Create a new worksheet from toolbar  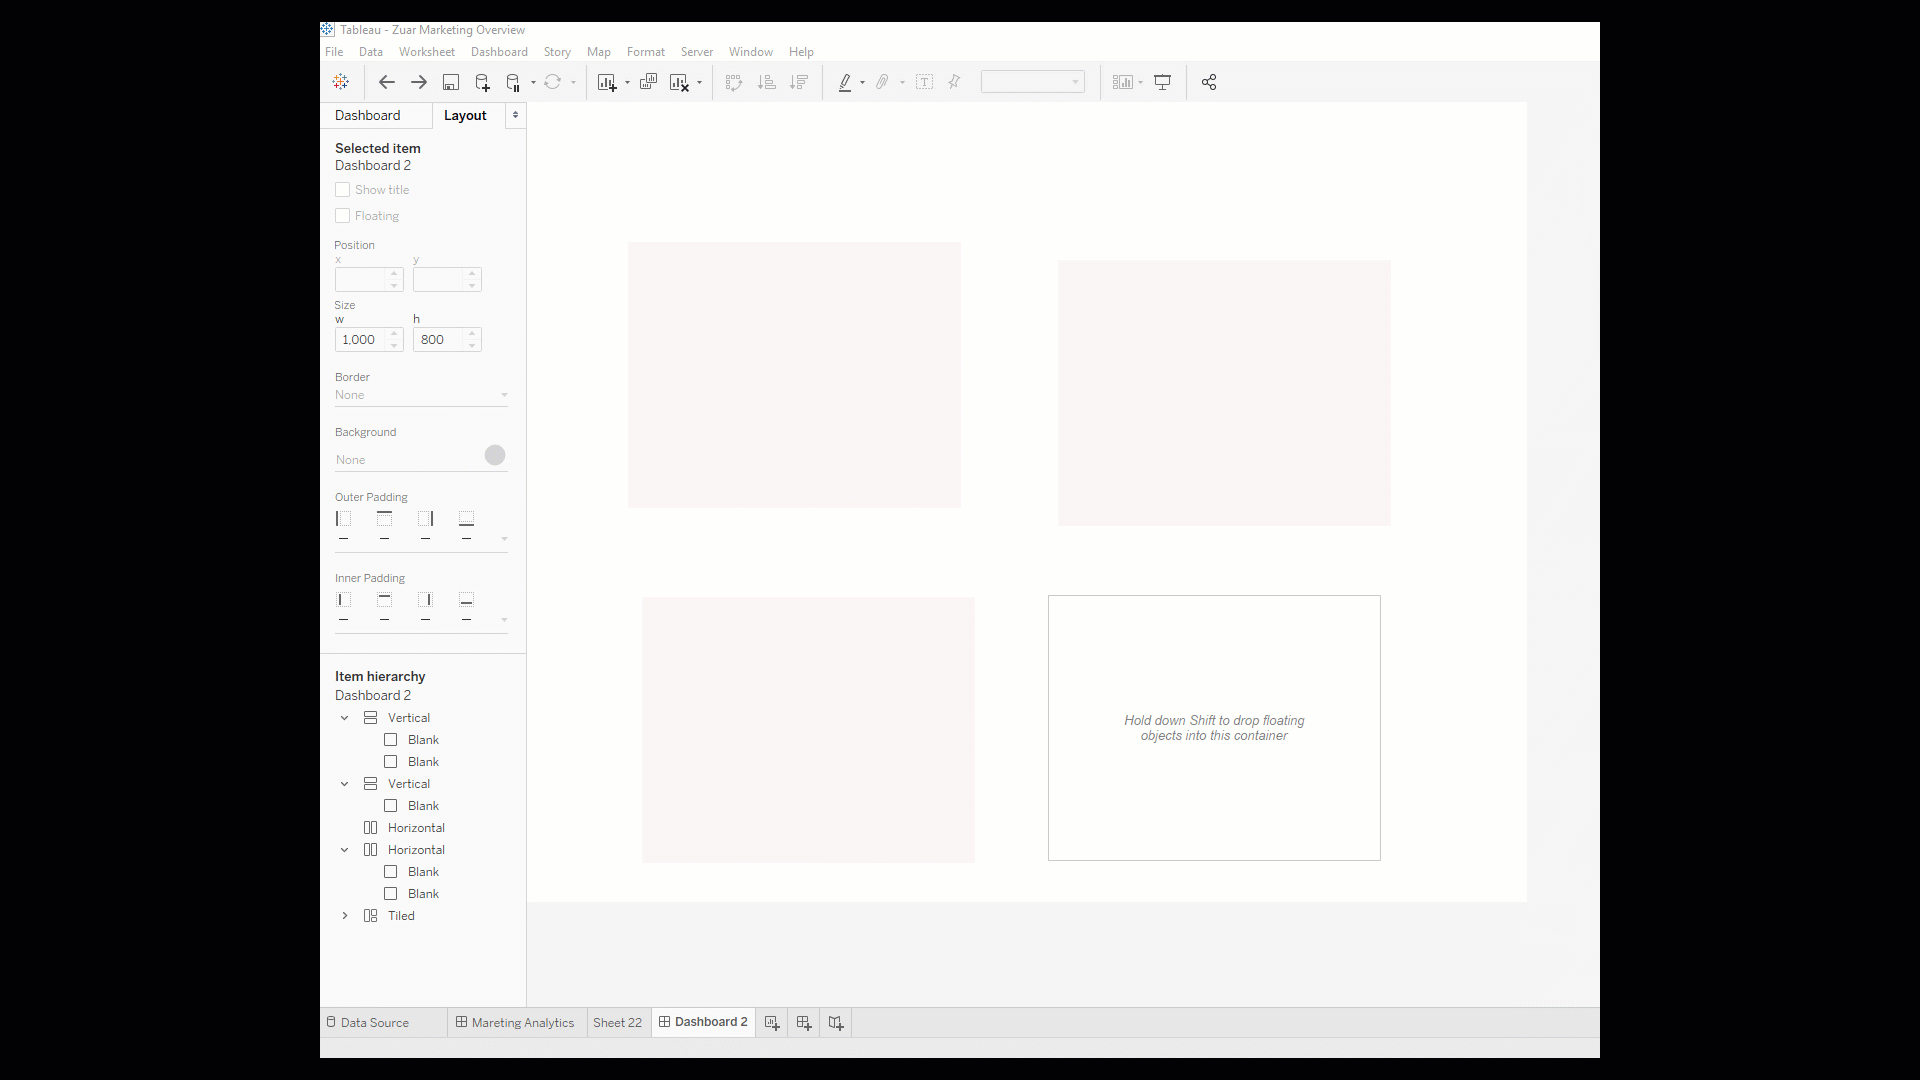coord(606,82)
